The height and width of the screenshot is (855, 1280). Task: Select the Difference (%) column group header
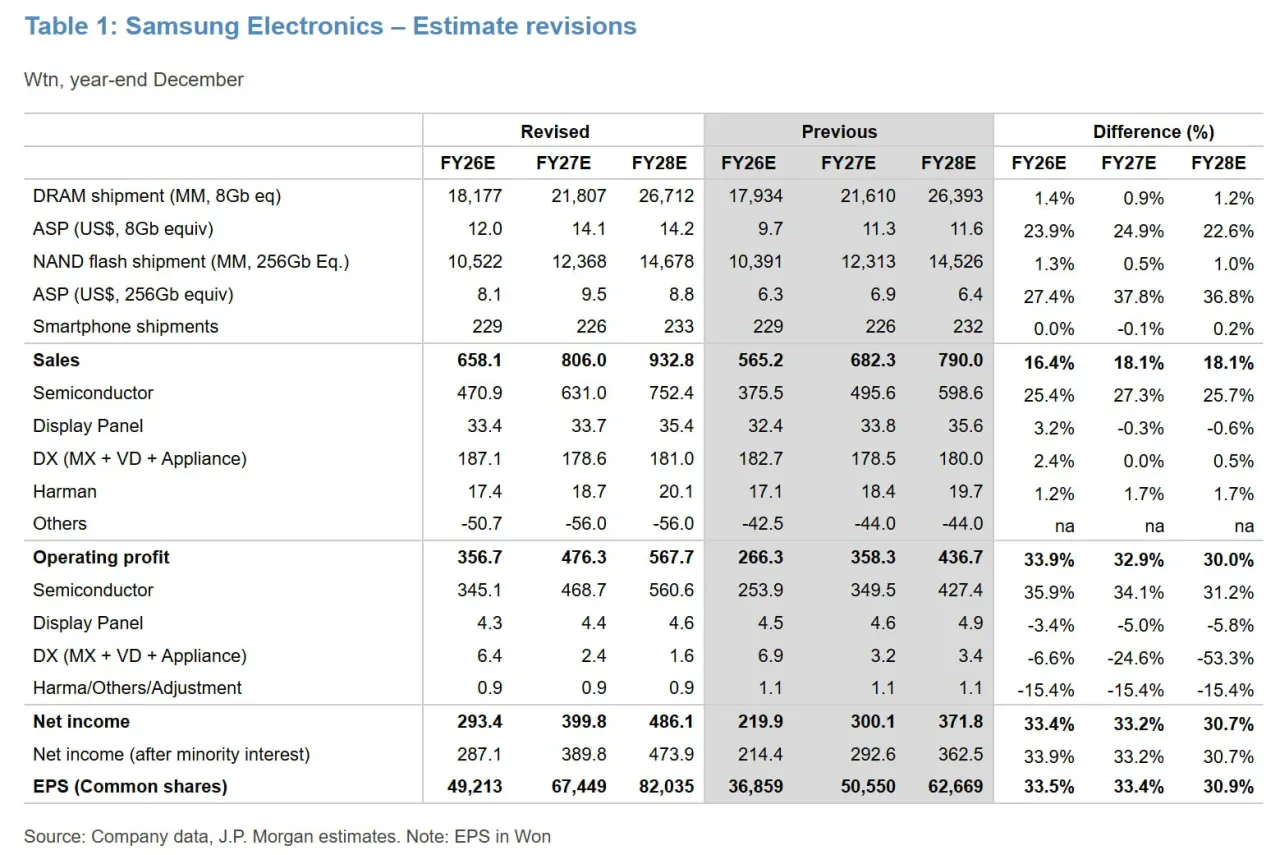point(1153,131)
